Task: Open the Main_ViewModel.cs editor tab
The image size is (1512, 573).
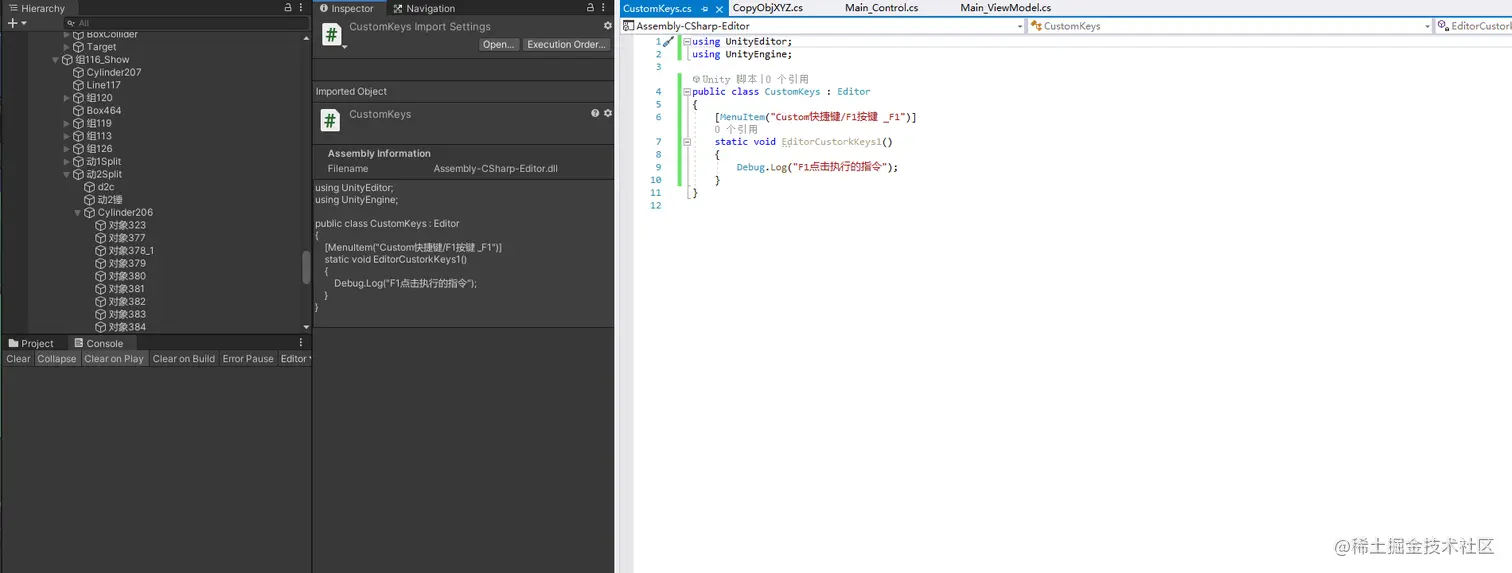Action: pyautogui.click(x=1006, y=8)
